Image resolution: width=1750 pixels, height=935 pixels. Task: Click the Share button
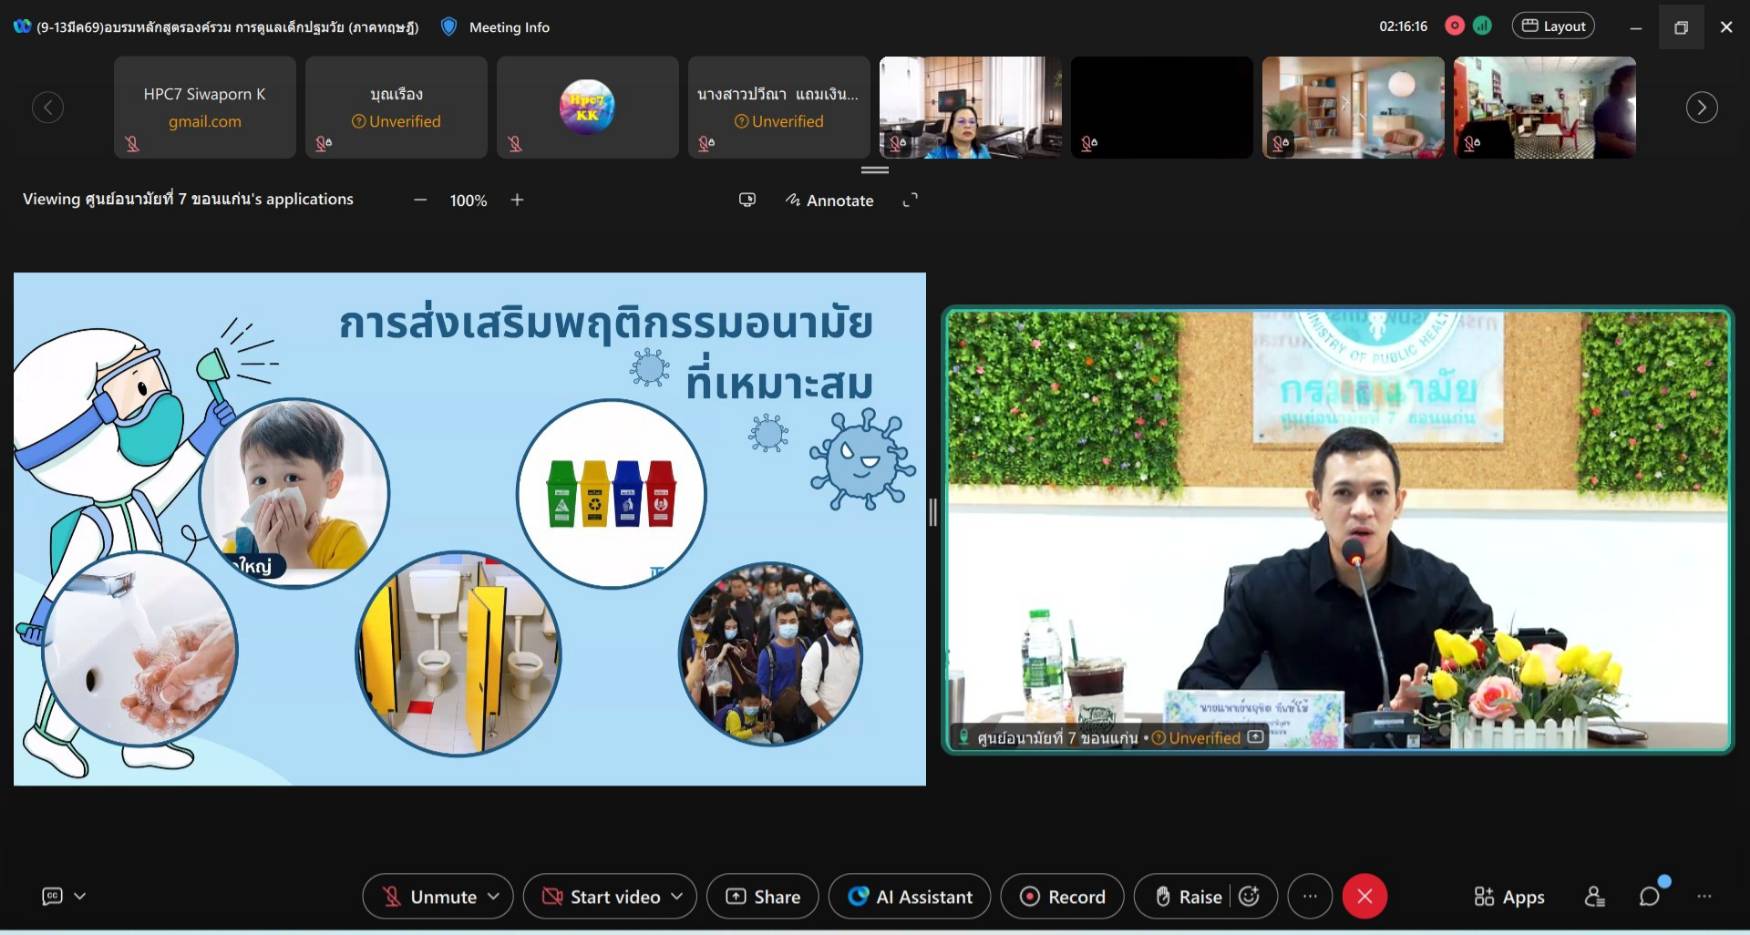762,896
